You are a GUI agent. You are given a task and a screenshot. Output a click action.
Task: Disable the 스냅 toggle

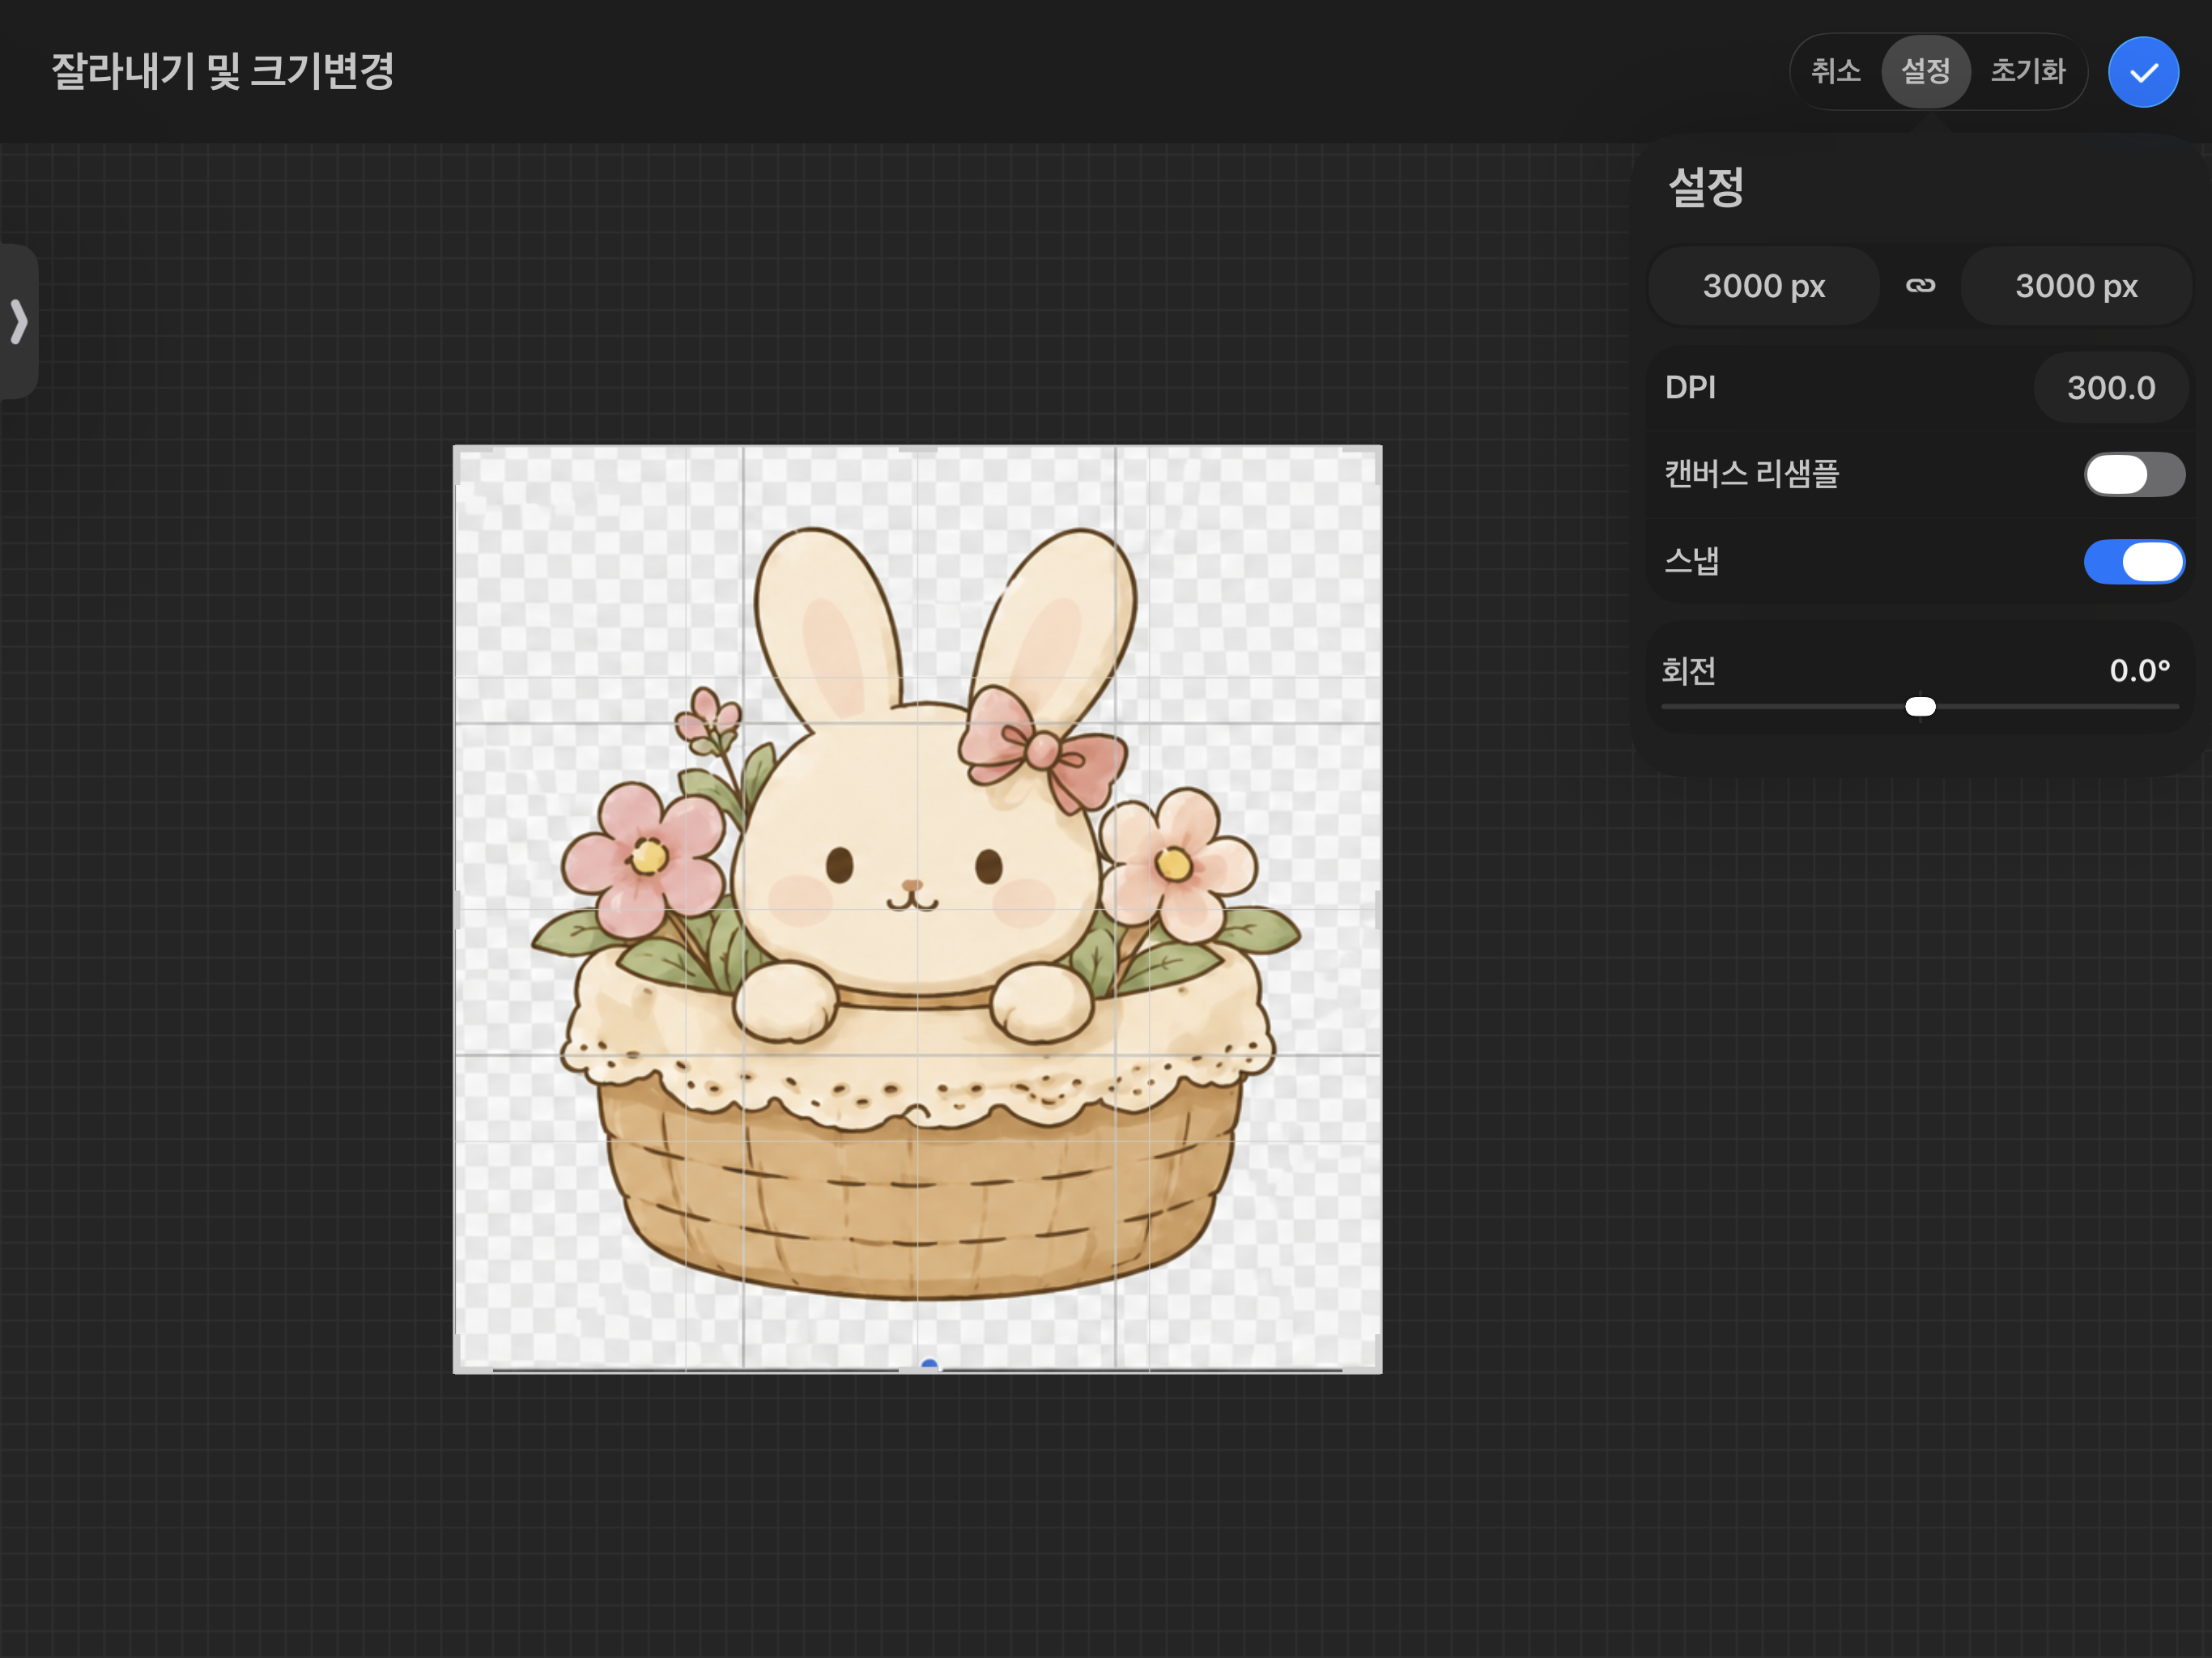tap(2134, 562)
